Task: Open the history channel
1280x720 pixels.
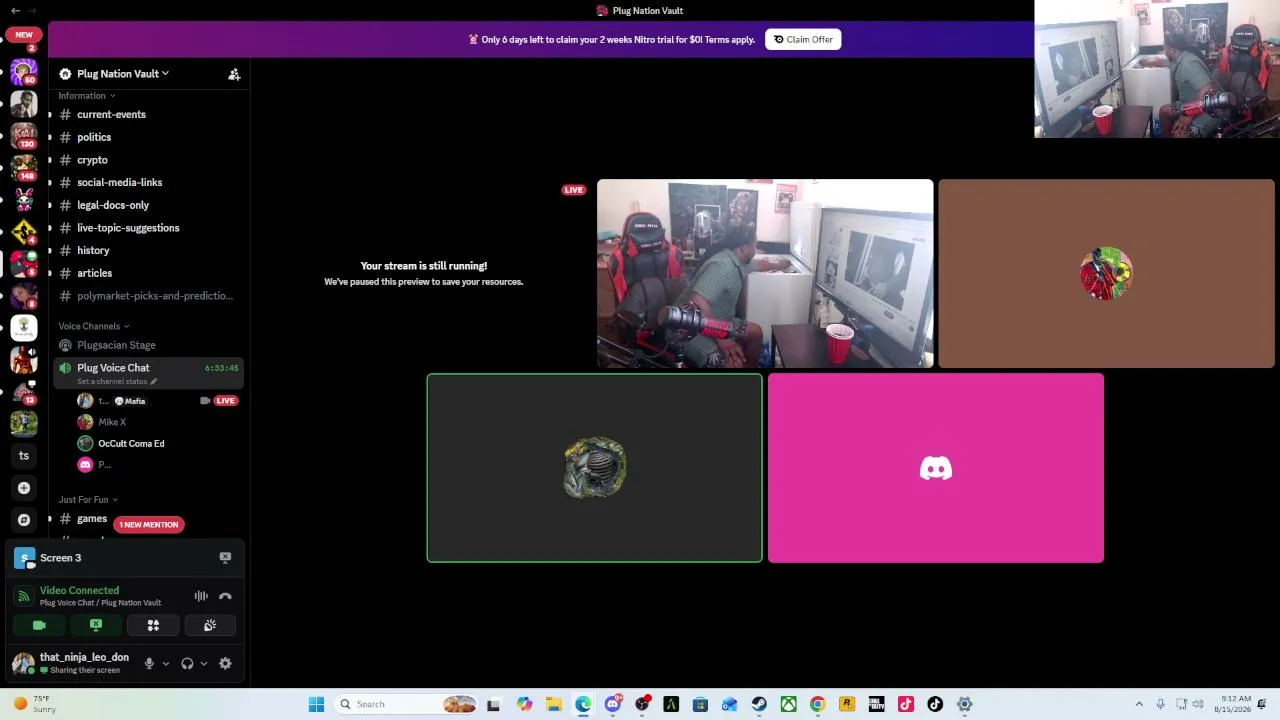Action: [x=146, y=250]
